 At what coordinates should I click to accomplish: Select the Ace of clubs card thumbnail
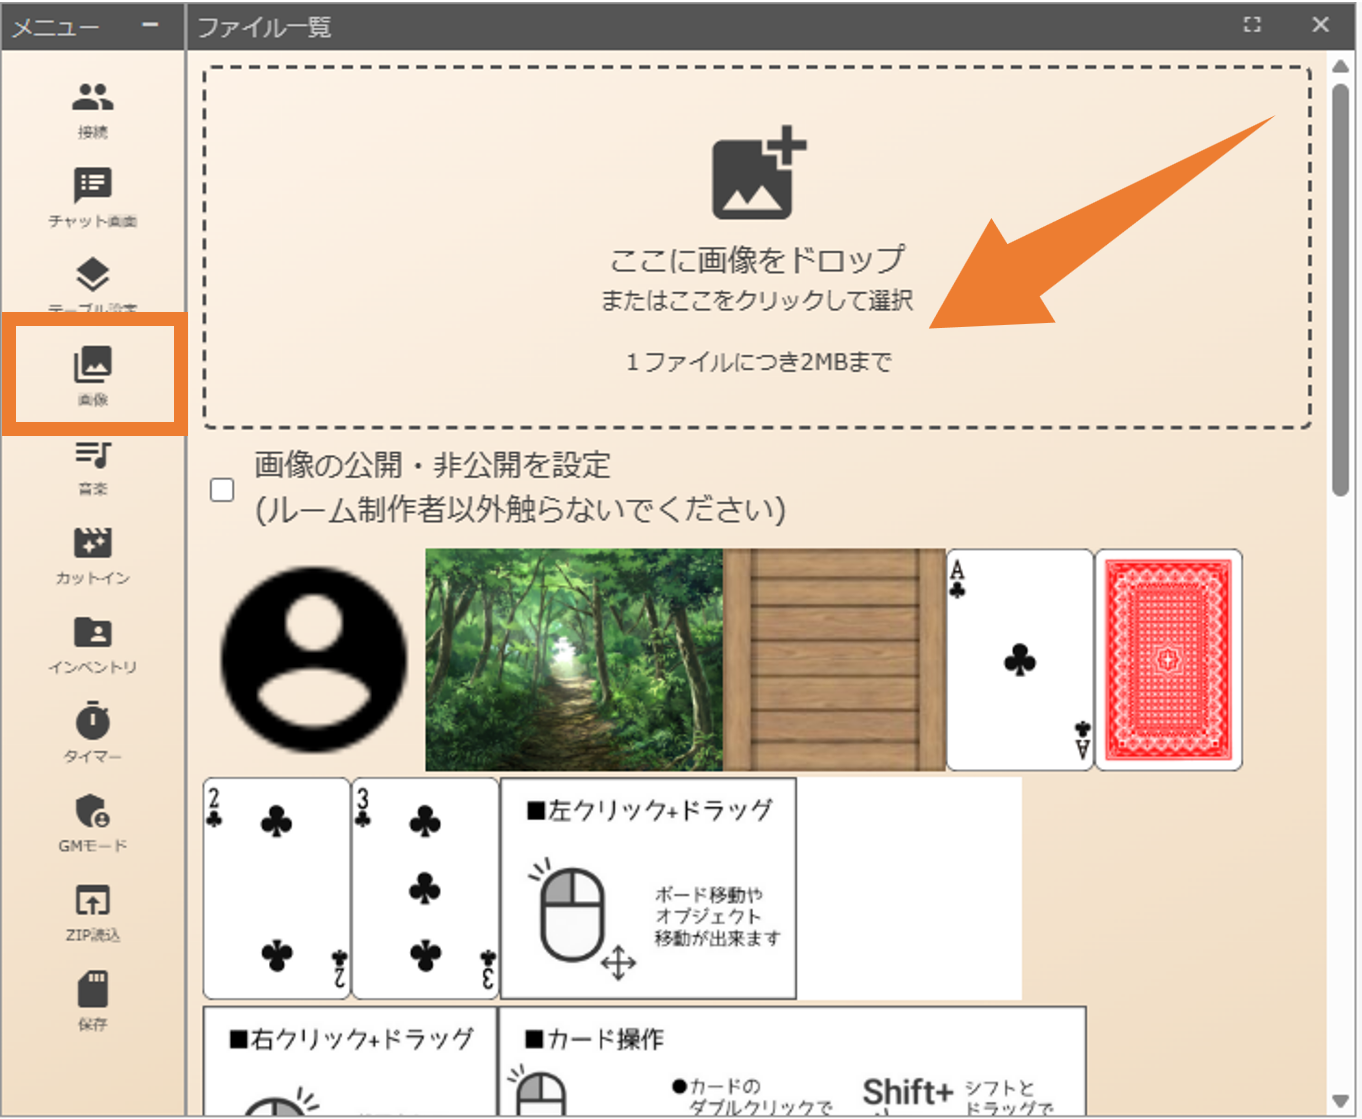[x=1019, y=659]
